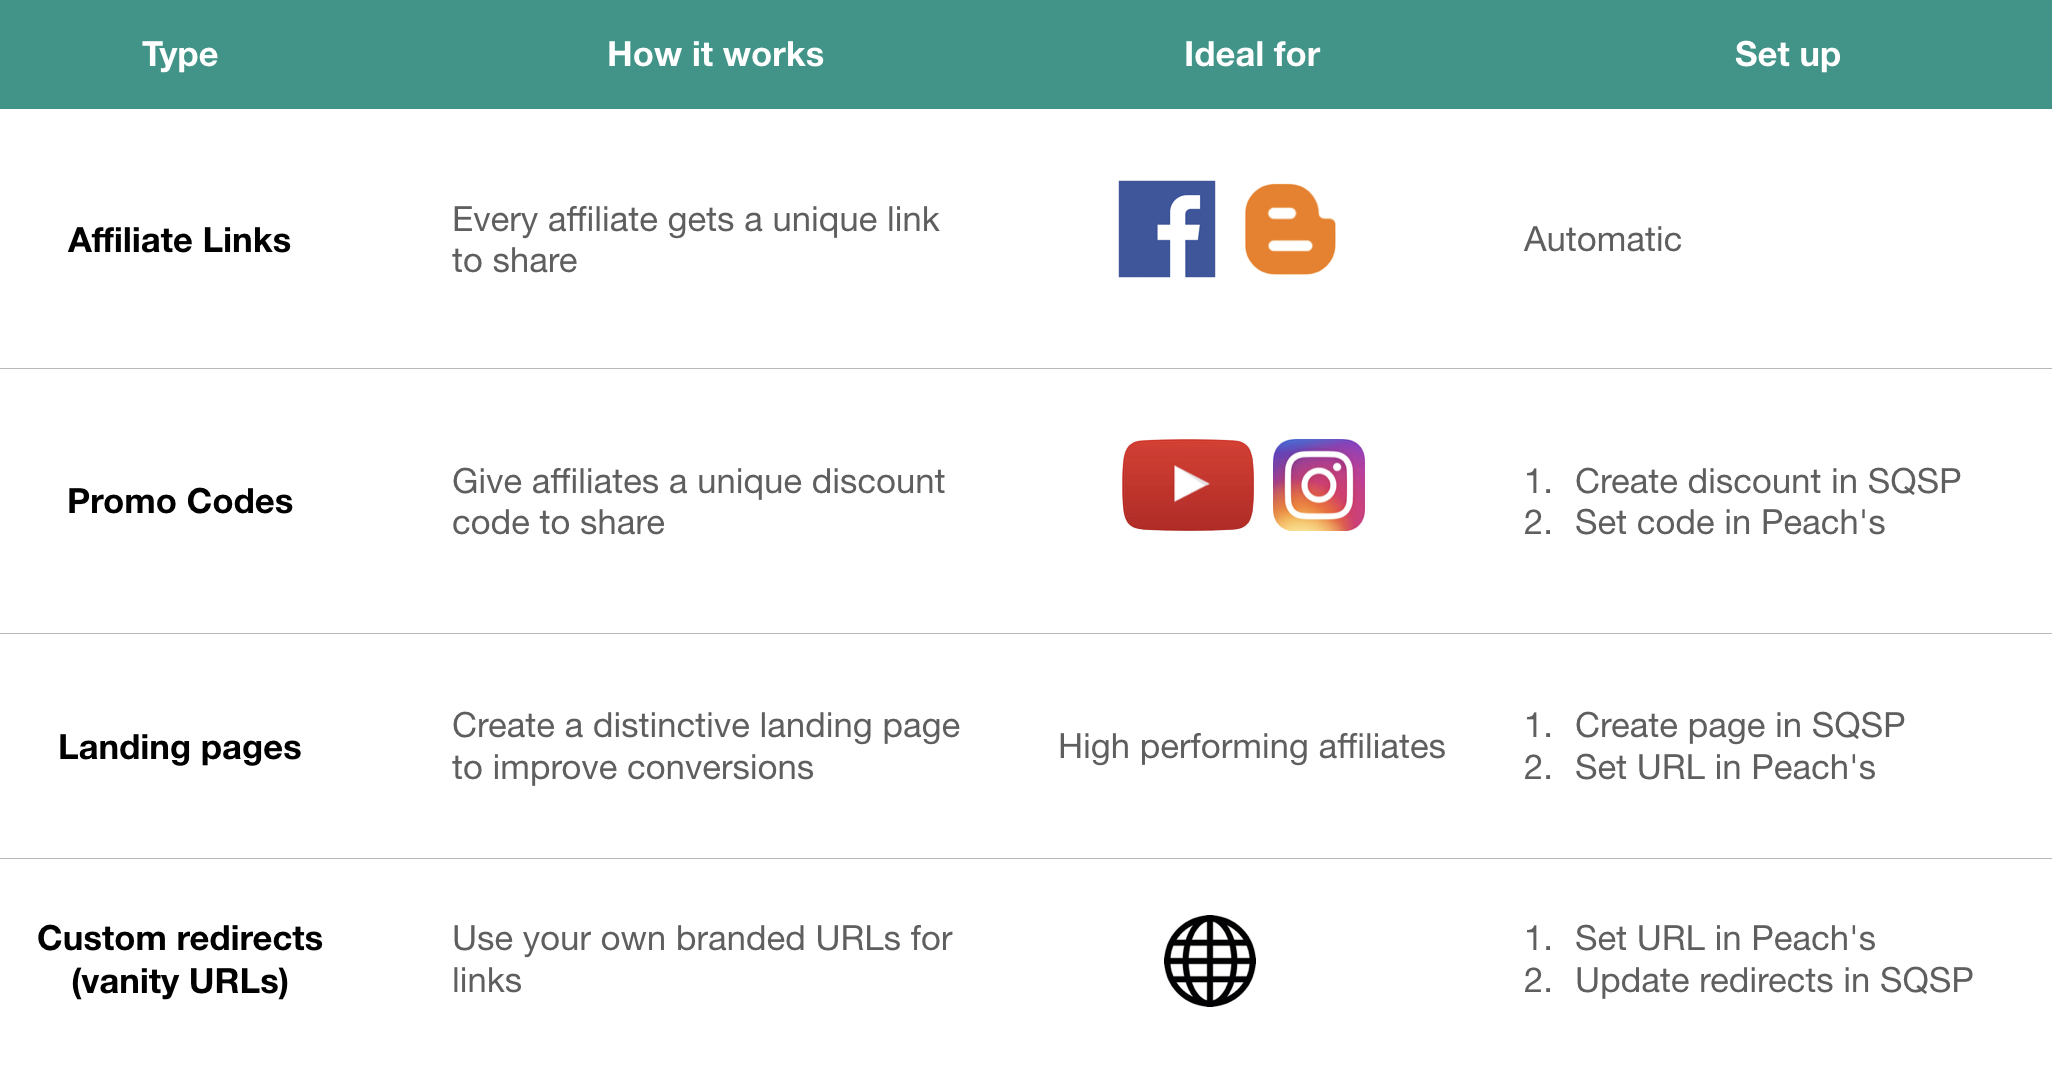Click Every affiliate gets a unique link text
The image size is (2052, 1082).
(x=695, y=220)
